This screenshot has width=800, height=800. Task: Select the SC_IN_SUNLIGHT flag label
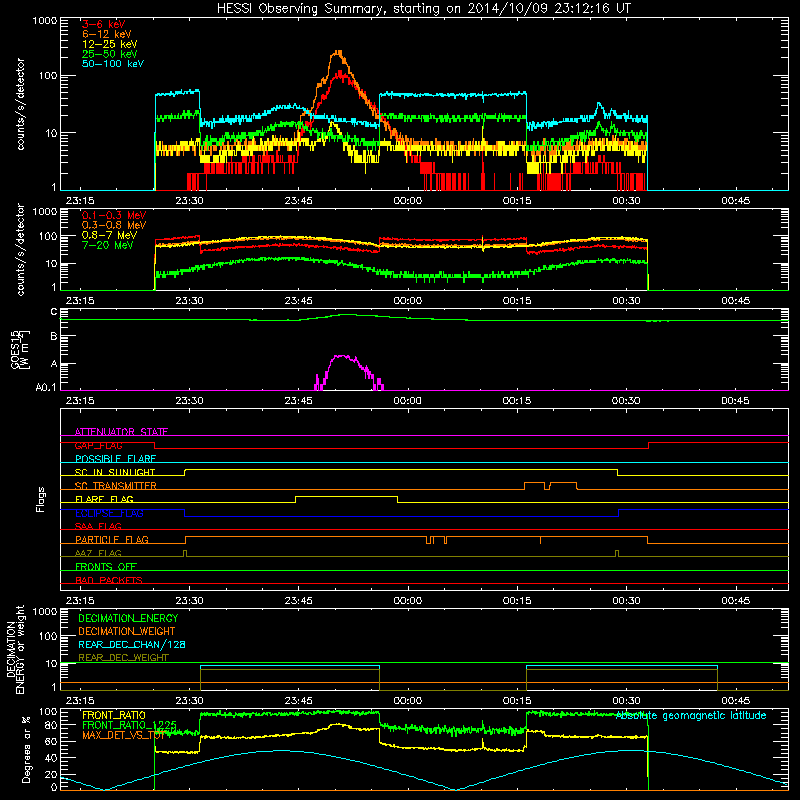(x=115, y=472)
